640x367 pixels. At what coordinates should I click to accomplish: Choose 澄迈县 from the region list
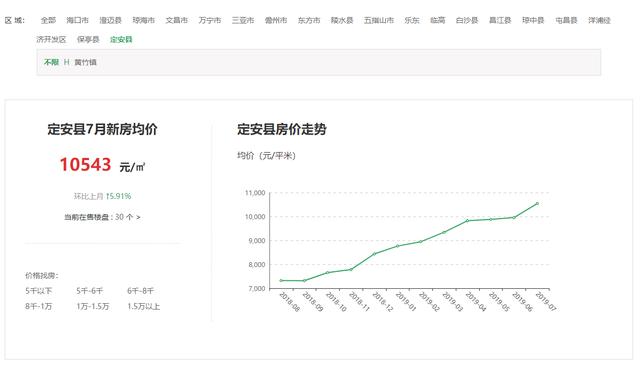click(110, 20)
